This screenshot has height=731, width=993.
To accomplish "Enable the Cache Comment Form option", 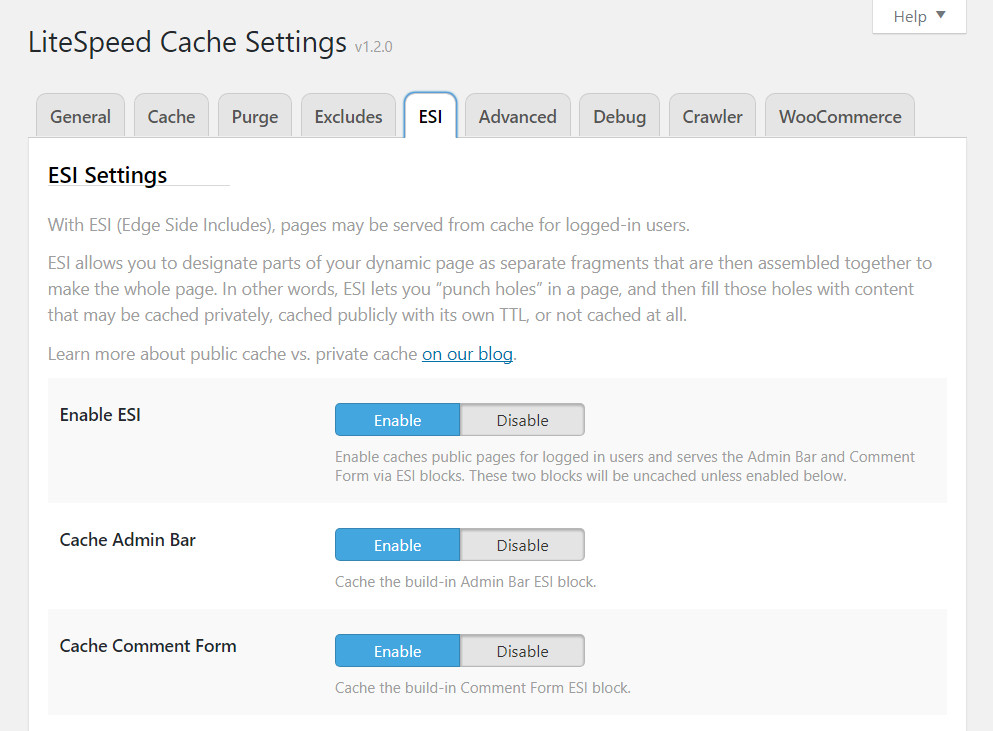I will coord(397,650).
